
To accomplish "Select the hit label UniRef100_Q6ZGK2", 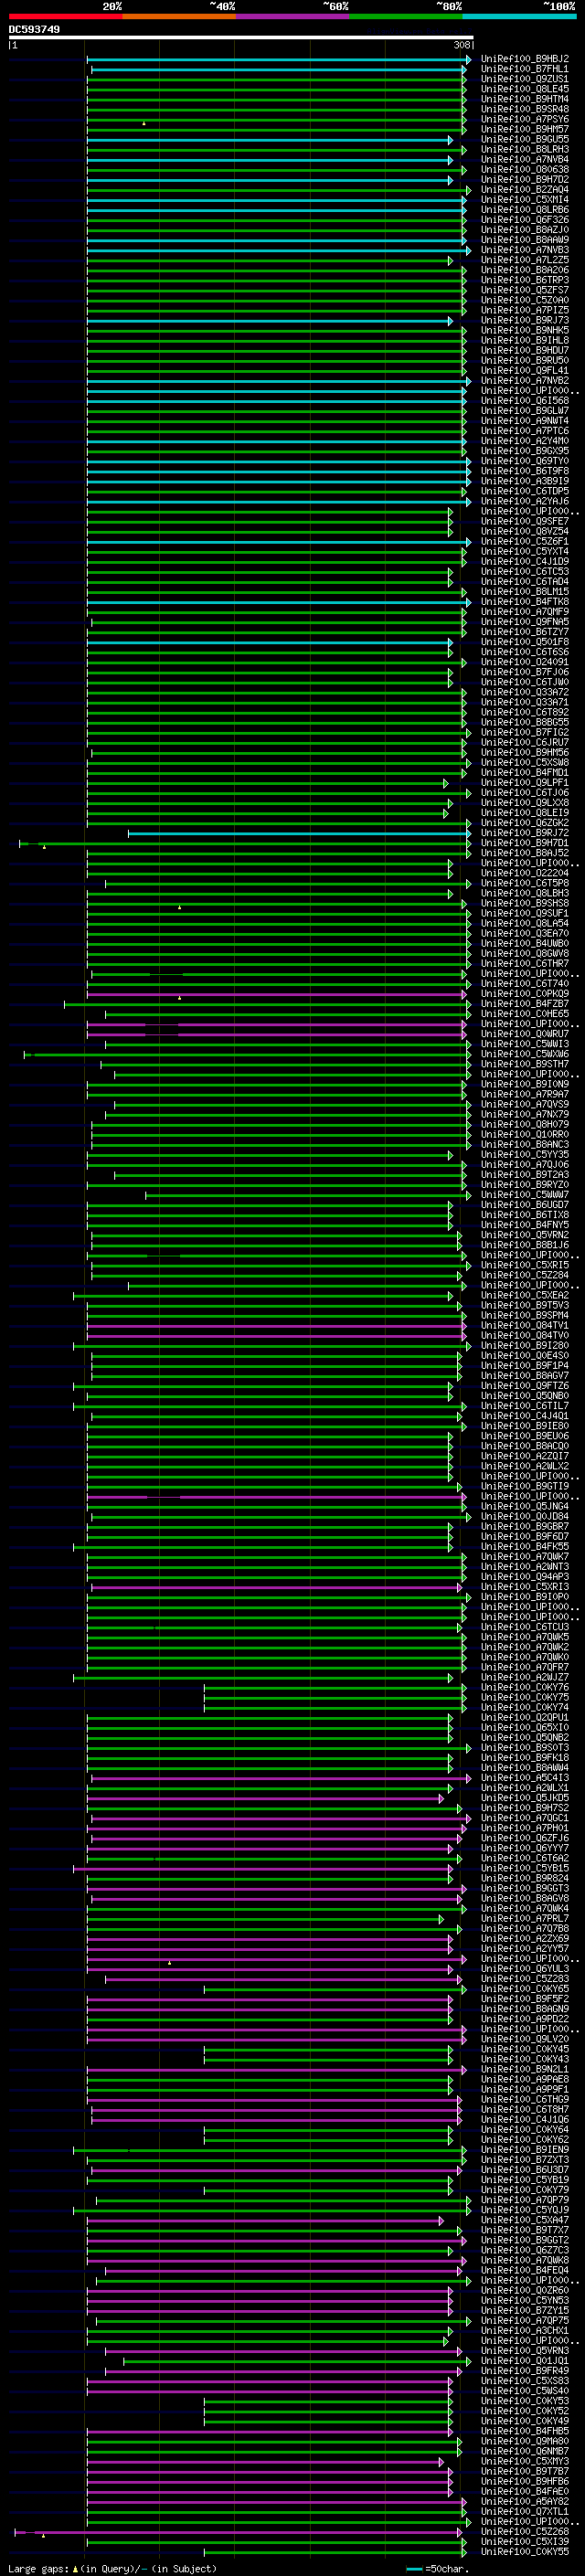I will coord(525,823).
